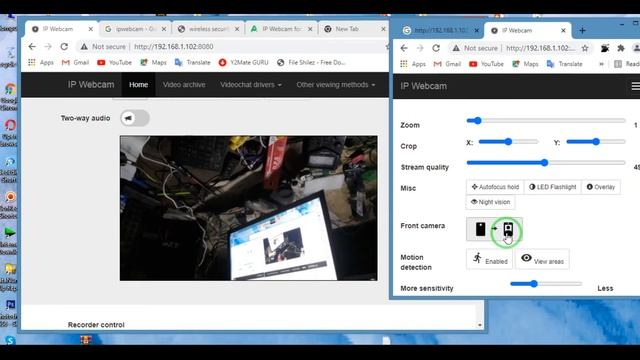The image size is (640, 360).
Task: Click IP Webcam brand title in right window
Action: (424, 86)
